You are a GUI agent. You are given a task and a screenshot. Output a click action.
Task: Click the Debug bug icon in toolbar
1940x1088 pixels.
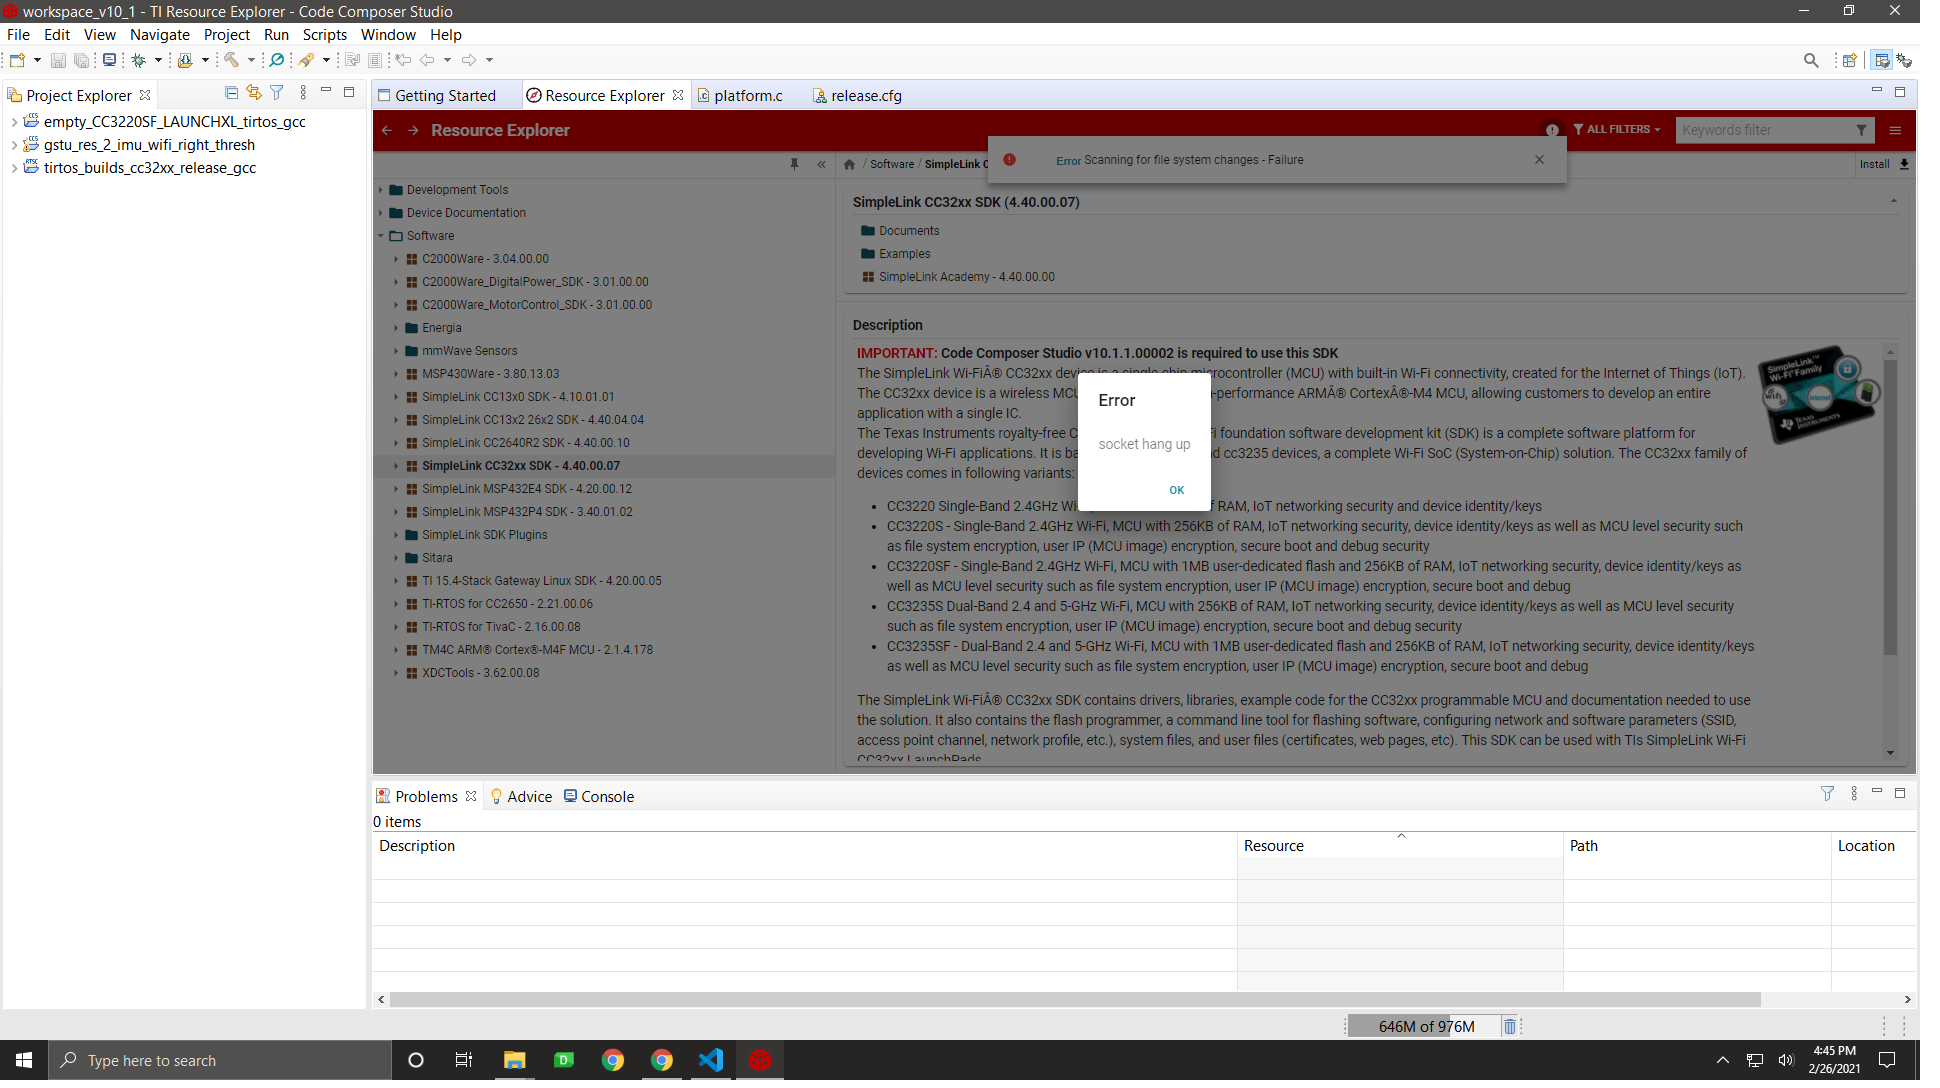[x=139, y=61]
